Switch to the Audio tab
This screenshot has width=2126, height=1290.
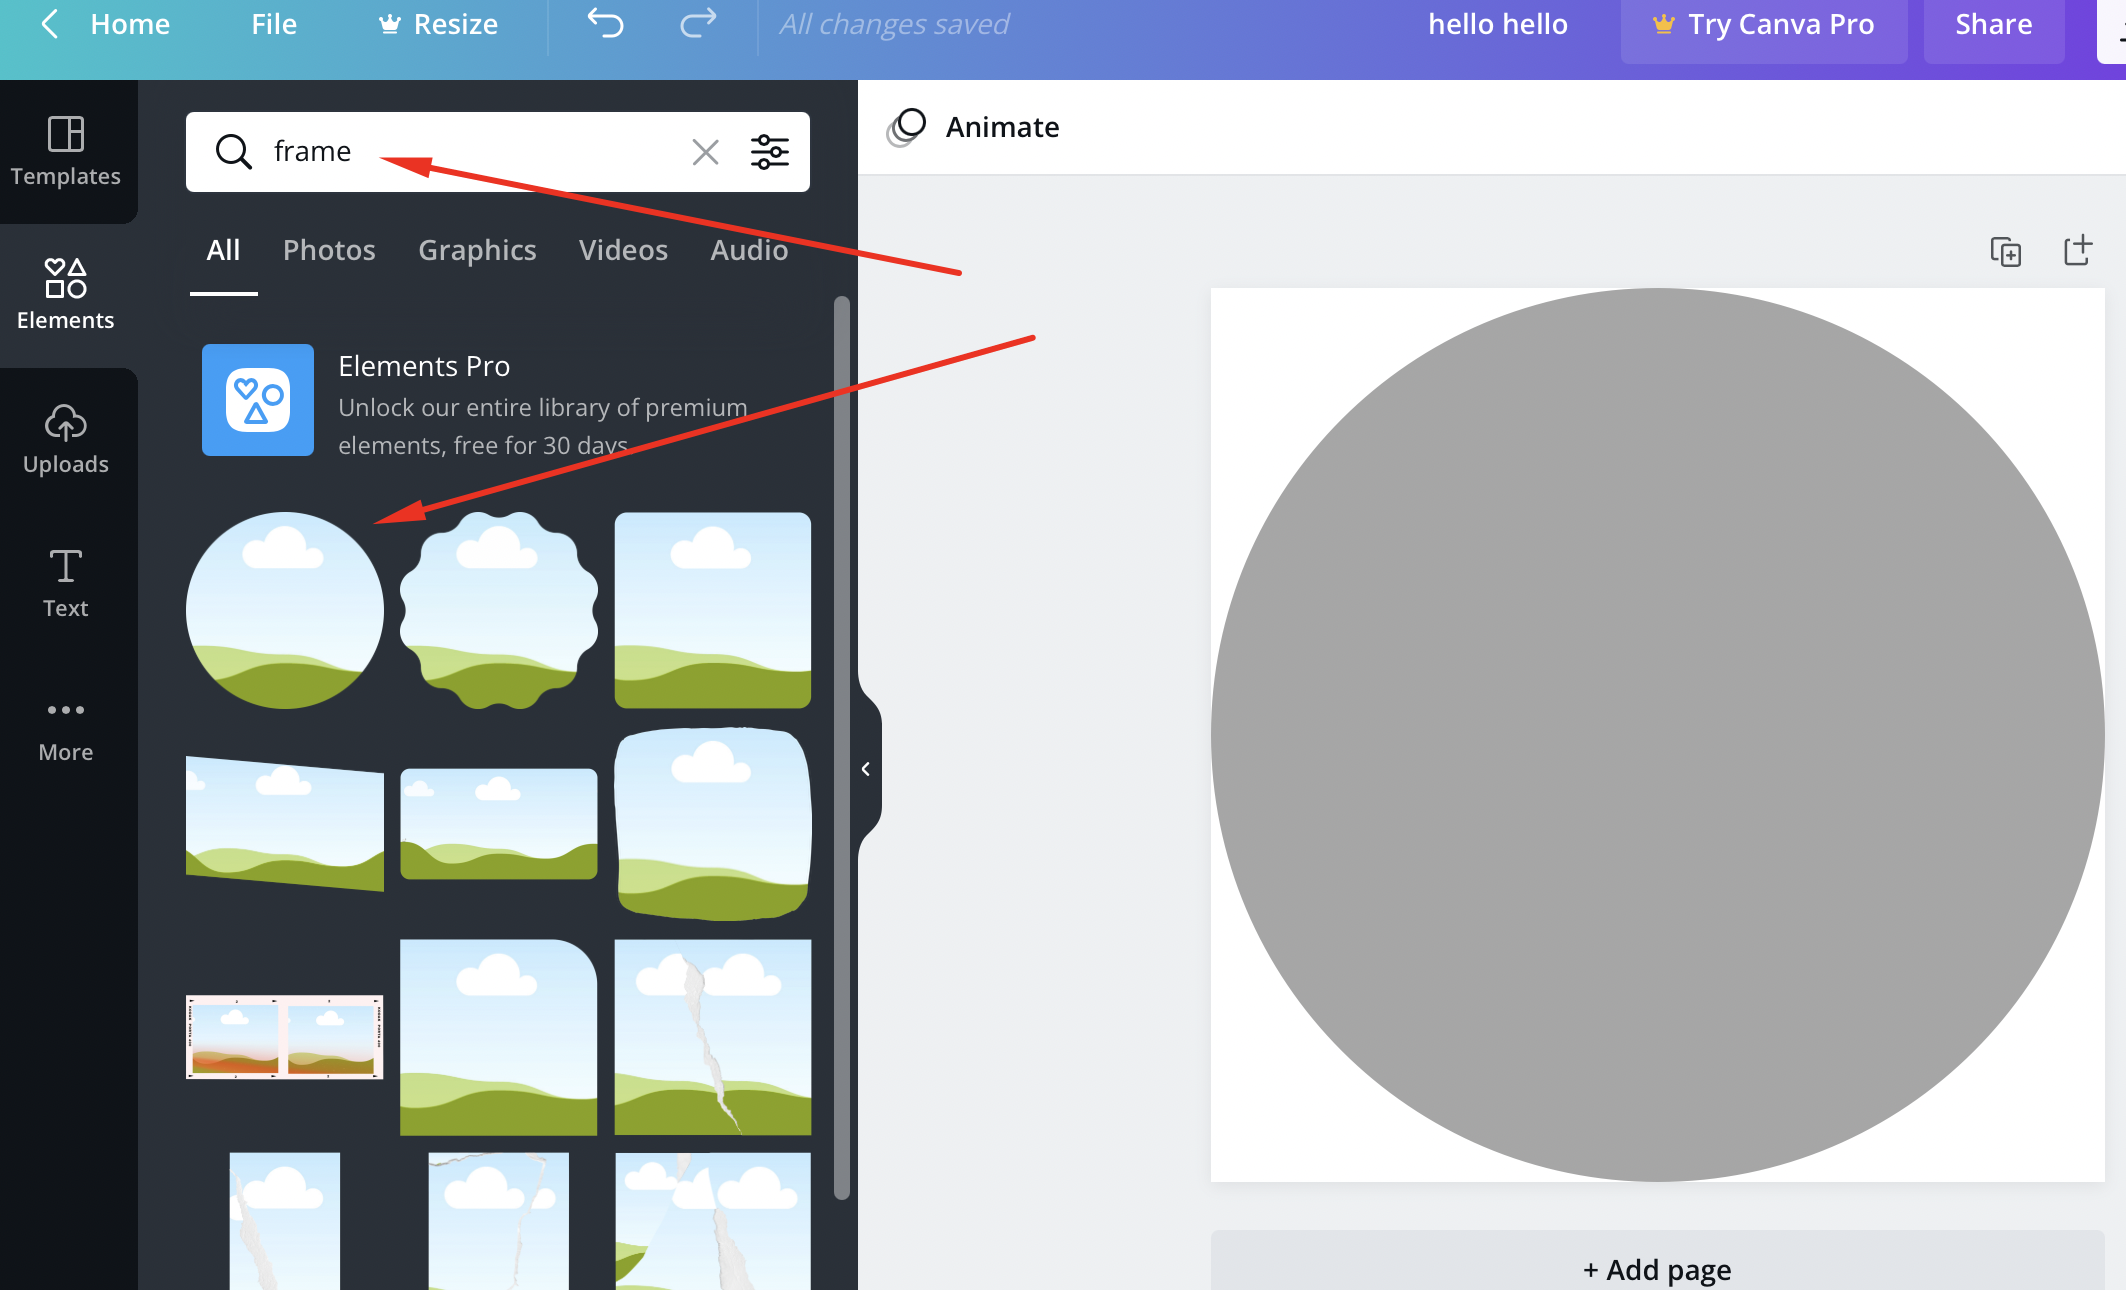coord(749,250)
